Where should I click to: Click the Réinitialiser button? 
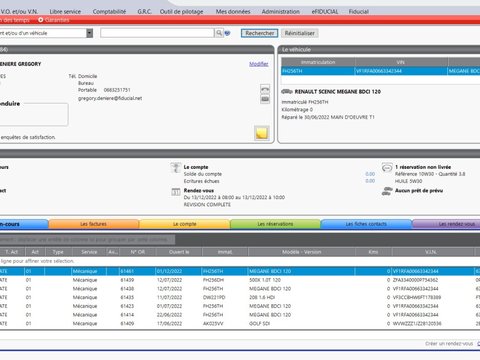[299, 33]
